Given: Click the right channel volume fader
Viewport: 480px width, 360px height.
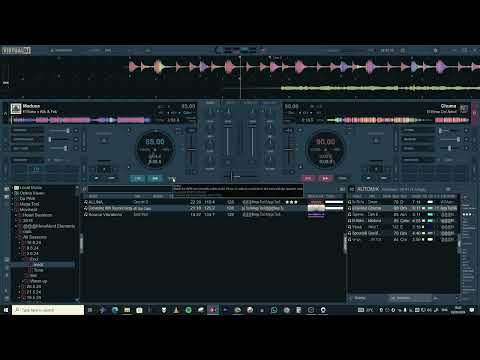Looking at the screenshot, I should 252,140.
